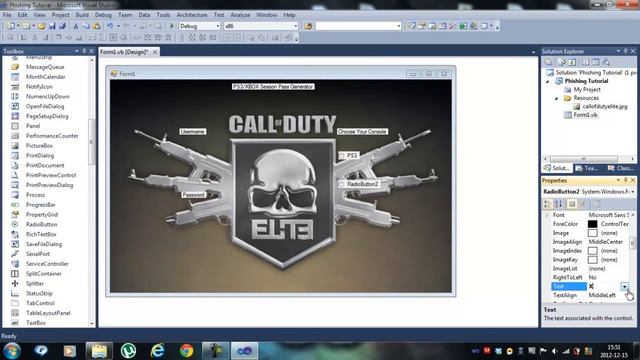Select the PS3 radio button on the form

[349, 156]
